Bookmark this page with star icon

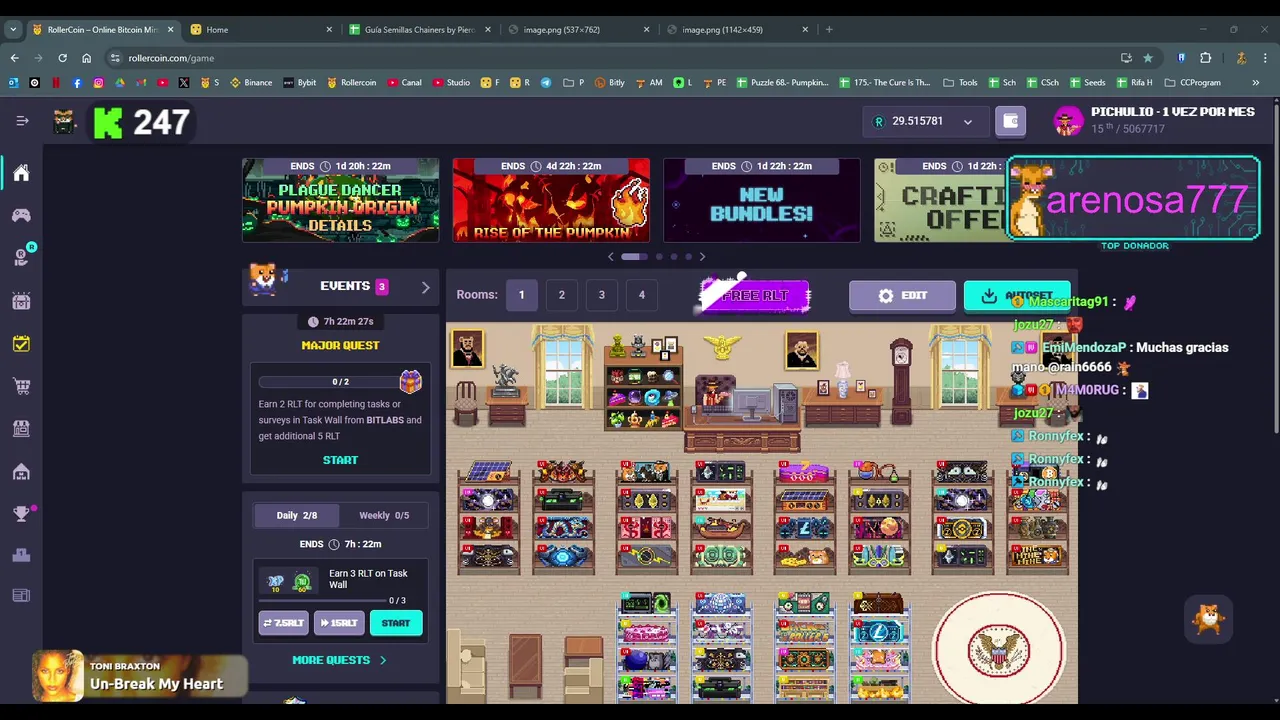point(1147,58)
